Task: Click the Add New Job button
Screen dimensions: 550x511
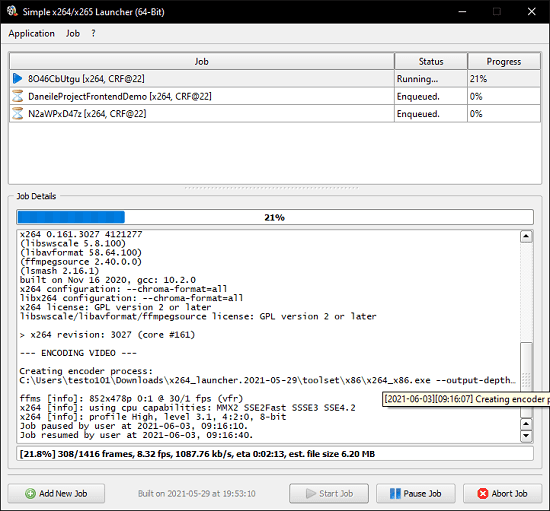Action: 56,493
